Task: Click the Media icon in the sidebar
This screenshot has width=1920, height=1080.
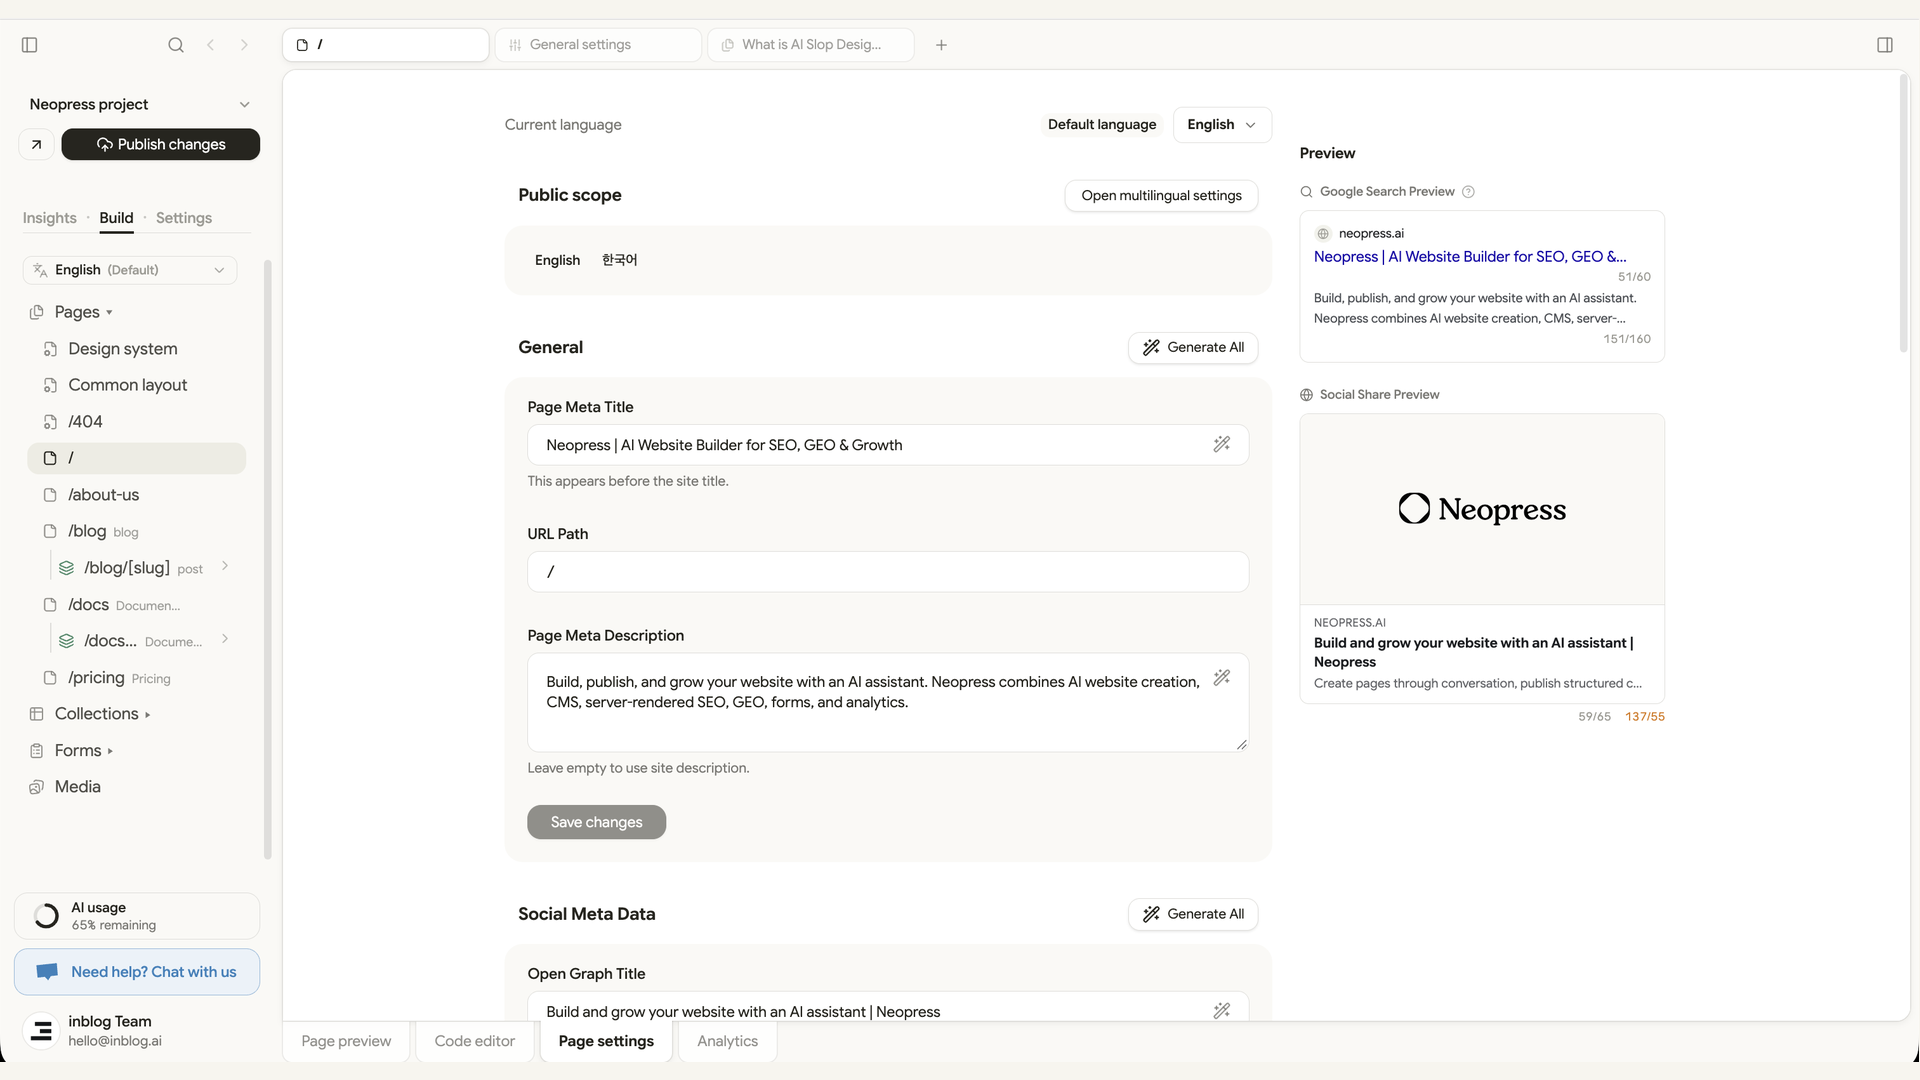Action: [x=37, y=787]
